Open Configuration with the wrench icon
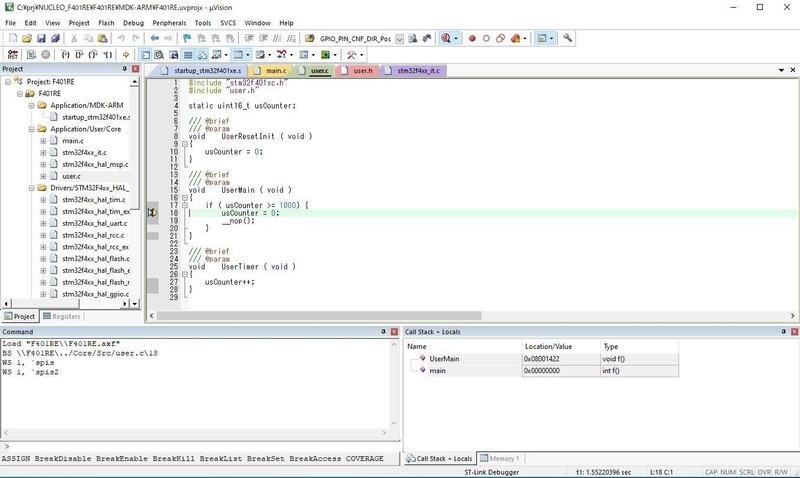Viewport: 800px width, 478px height. (x=567, y=38)
